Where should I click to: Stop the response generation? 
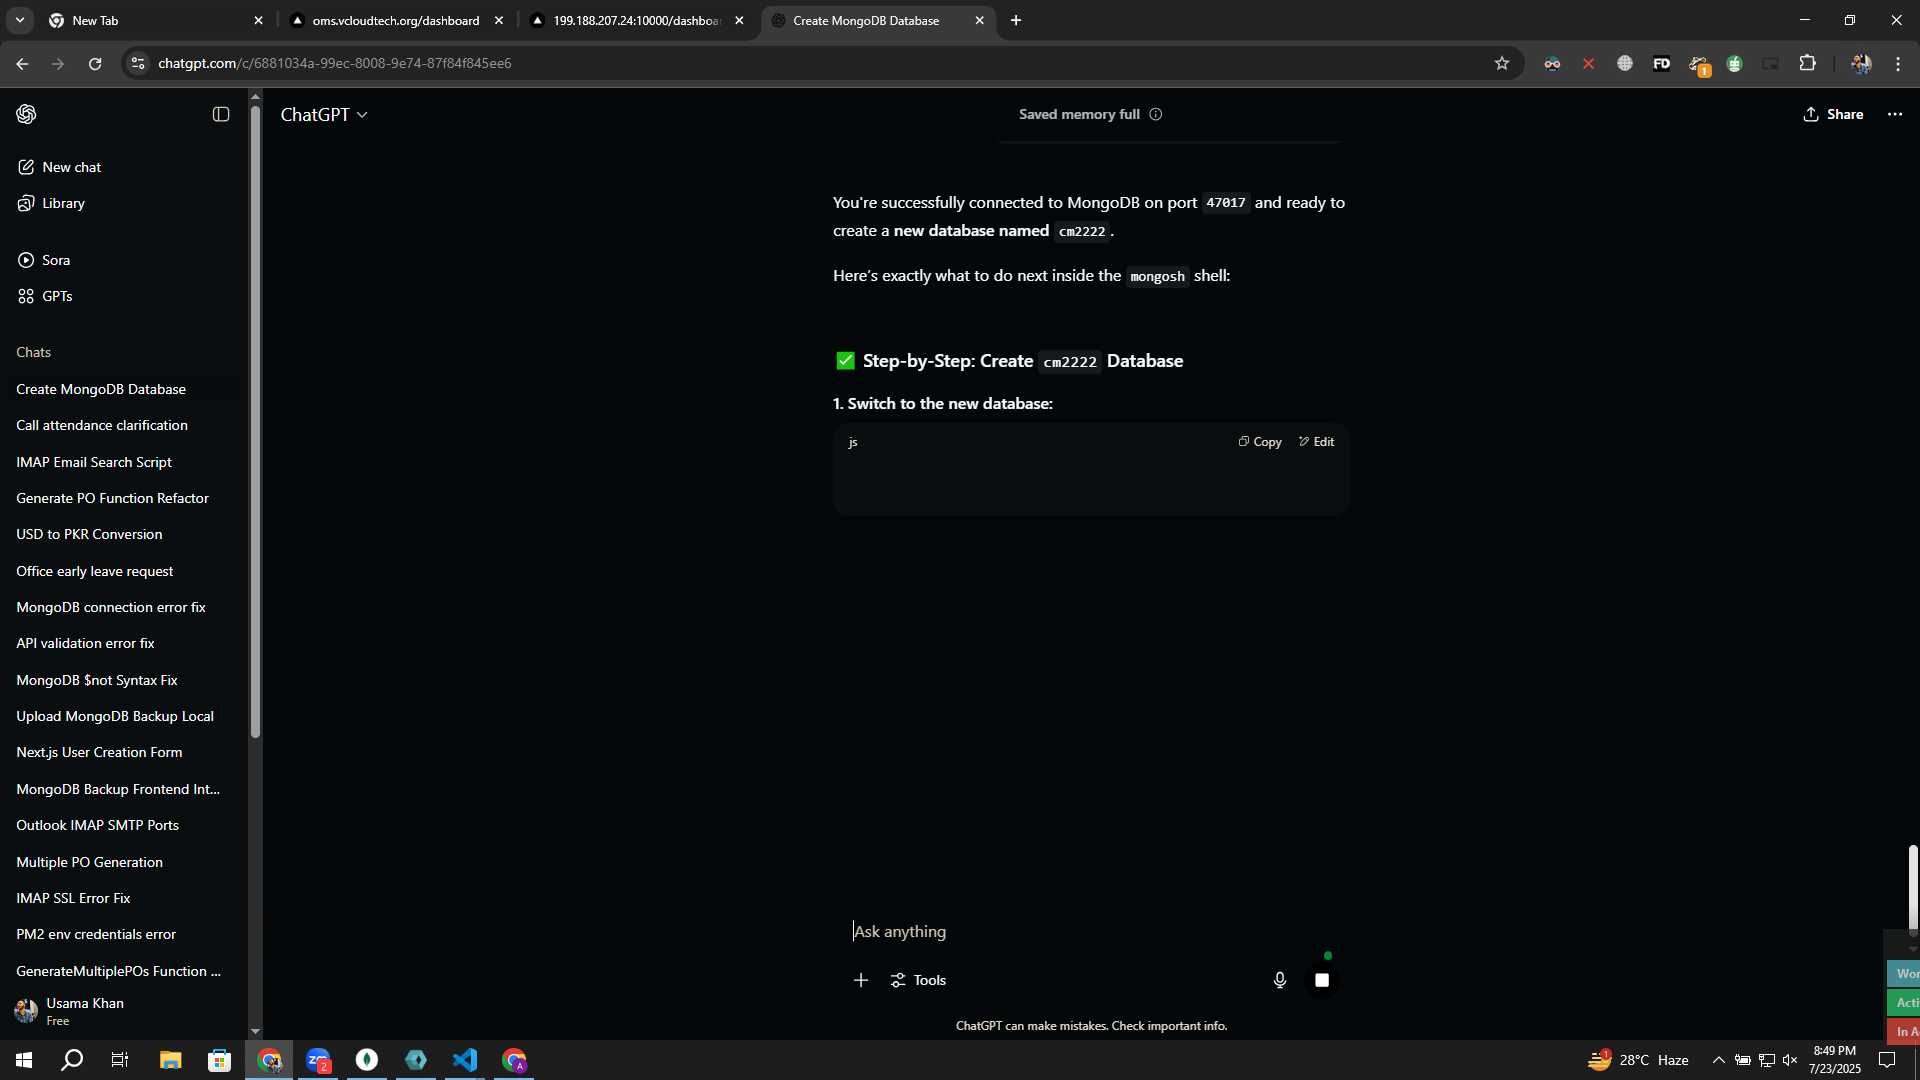coord(1322,980)
